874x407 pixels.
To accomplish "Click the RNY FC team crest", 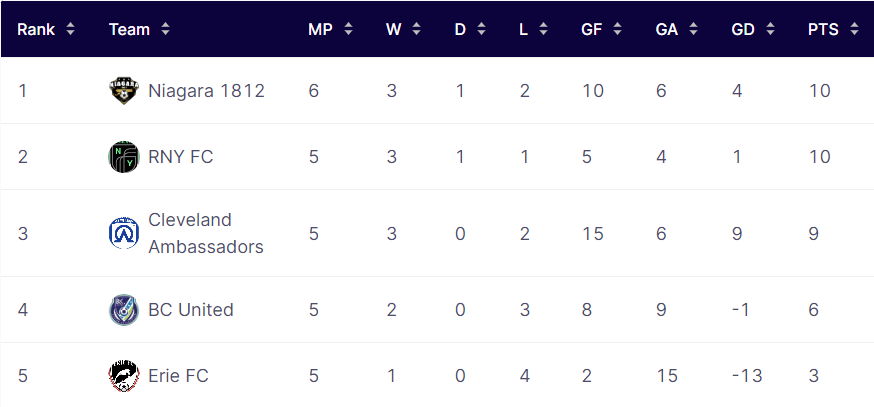I will [x=124, y=157].
